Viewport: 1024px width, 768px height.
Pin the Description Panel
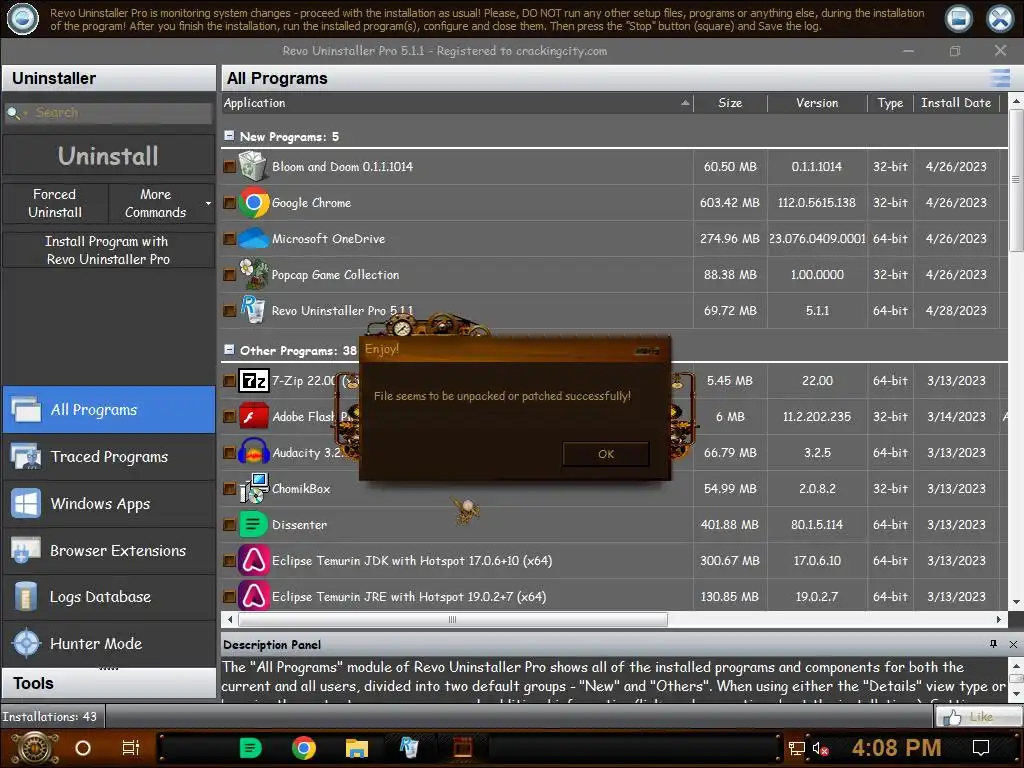coord(993,644)
